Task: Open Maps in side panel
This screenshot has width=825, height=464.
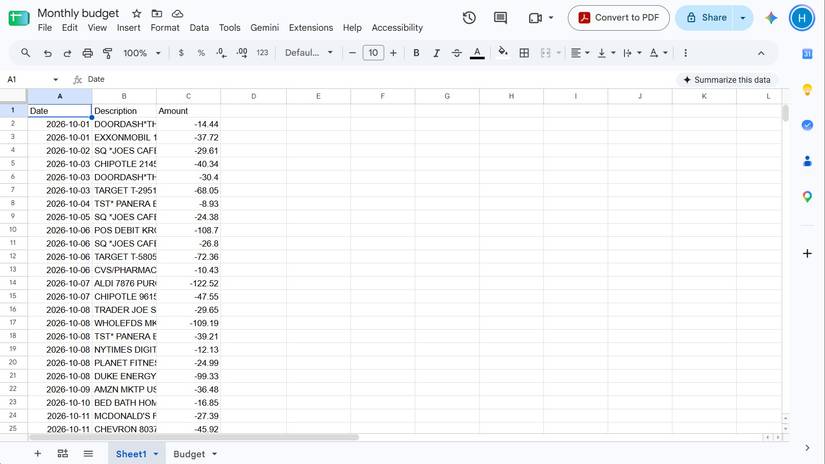Action: tap(807, 197)
